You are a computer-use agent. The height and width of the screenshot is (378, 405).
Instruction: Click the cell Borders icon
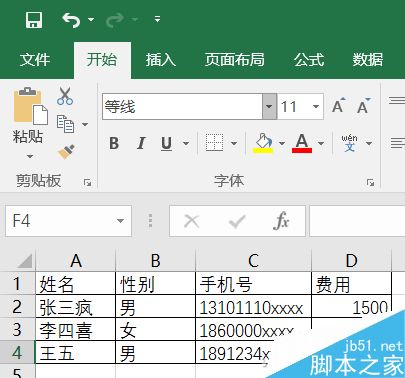[214, 143]
